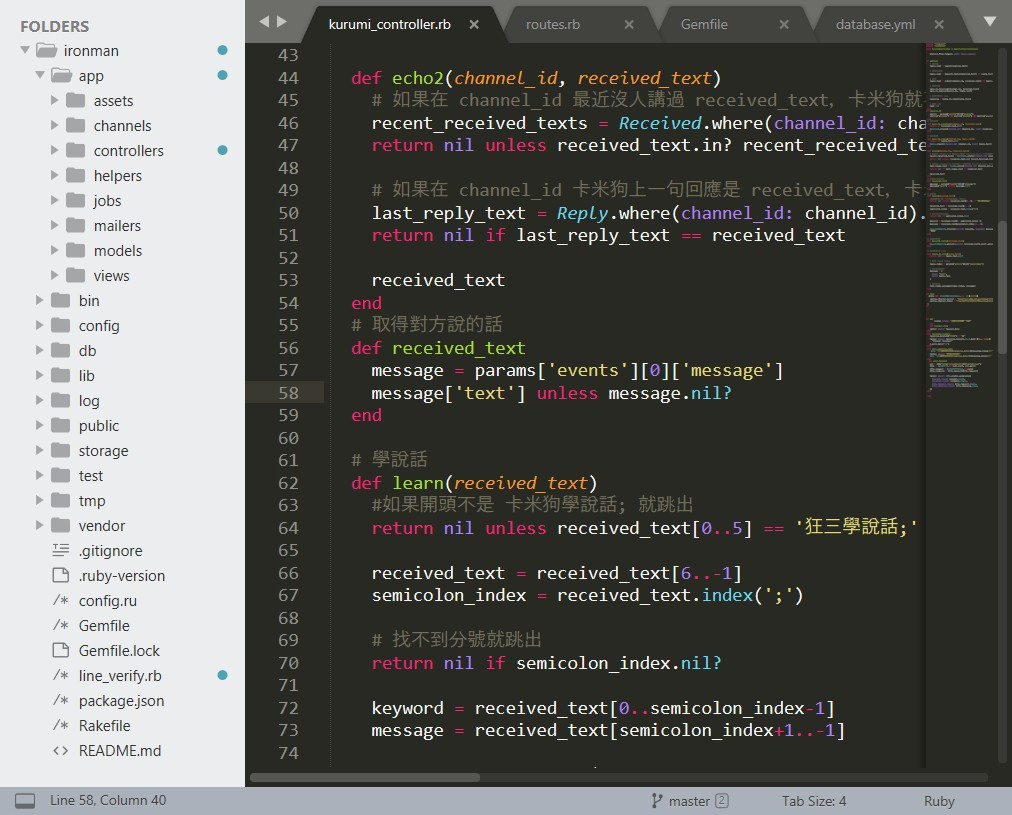Click the mailers folder icon
This screenshot has height=815, width=1012.
76,225
